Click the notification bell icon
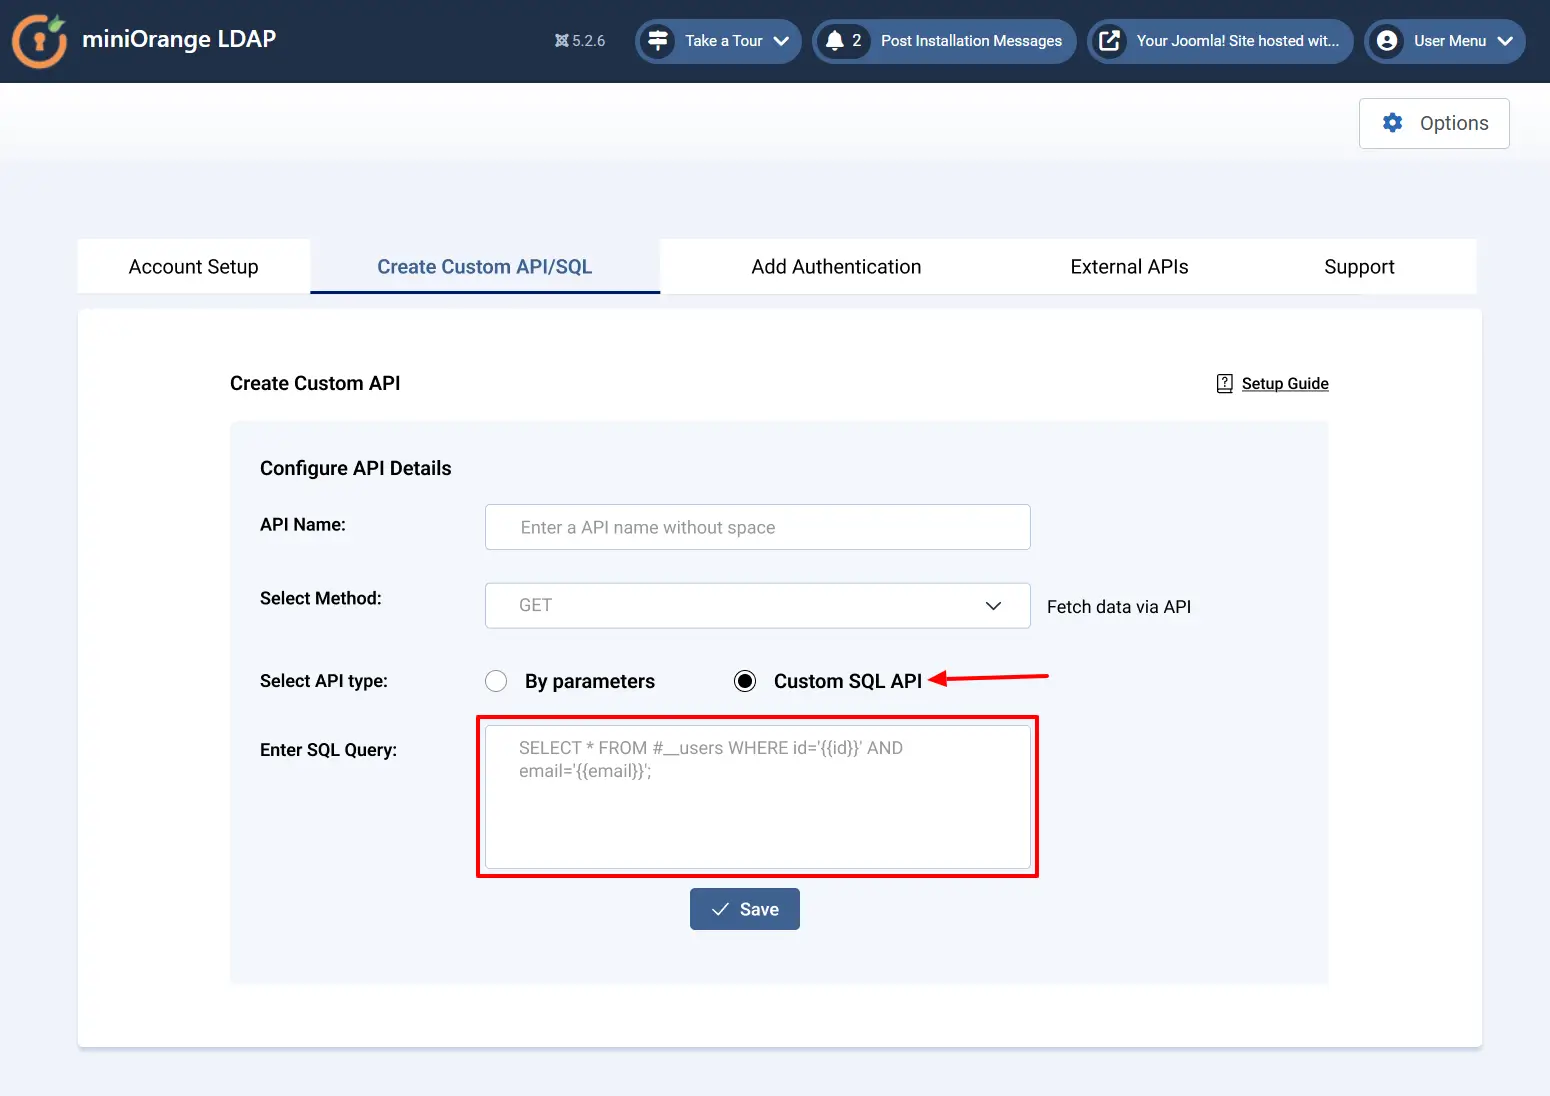Image resolution: width=1550 pixels, height=1096 pixels. click(835, 41)
